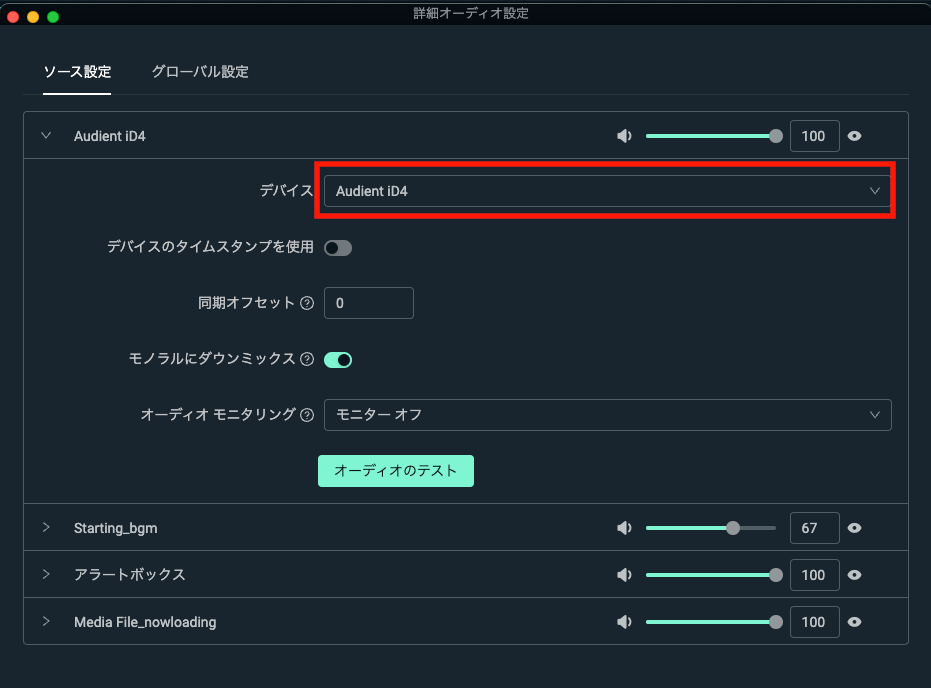Viewport: 931px width, 688px height.
Task: Click help icon beside オーディオ モニタリング
Action: click(x=307, y=414)
